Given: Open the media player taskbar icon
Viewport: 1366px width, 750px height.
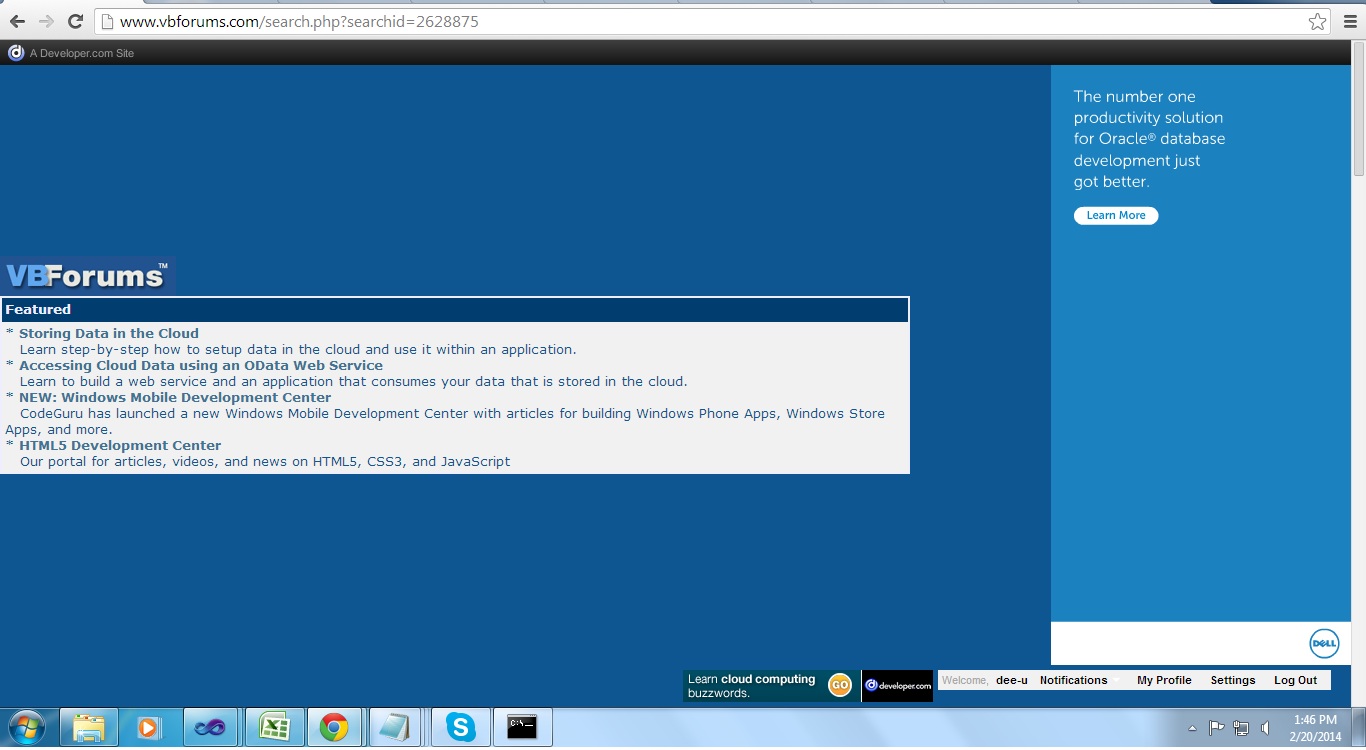Looking at the screenshot, I should (148, 727).
